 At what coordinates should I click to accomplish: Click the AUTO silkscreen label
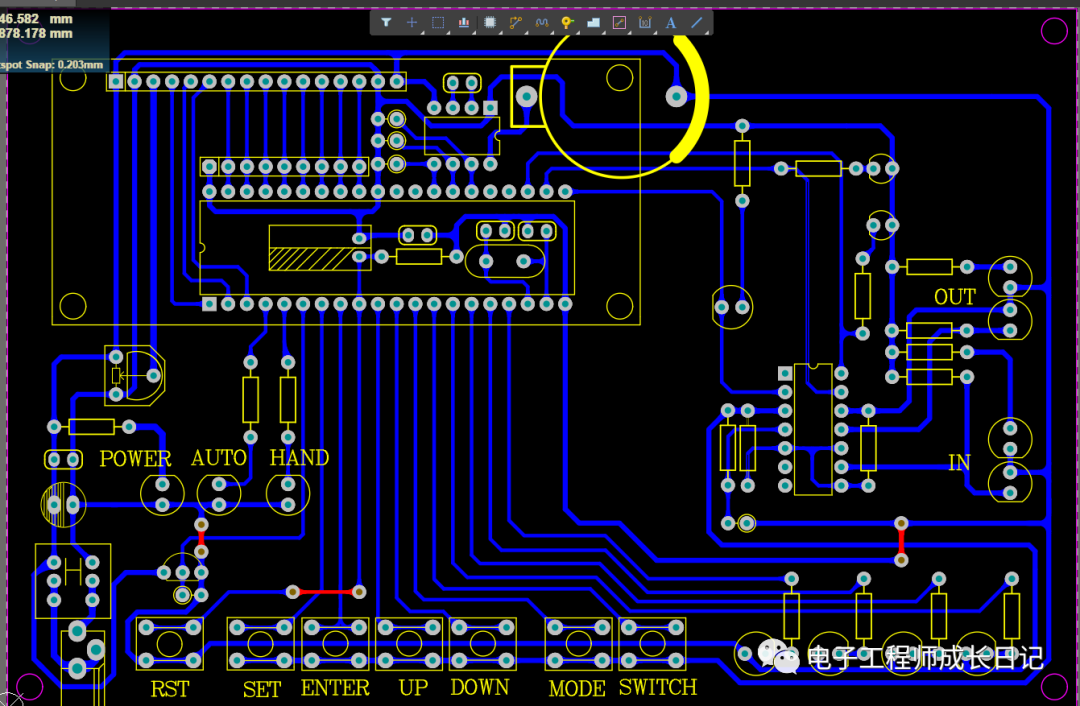[218, 458]
